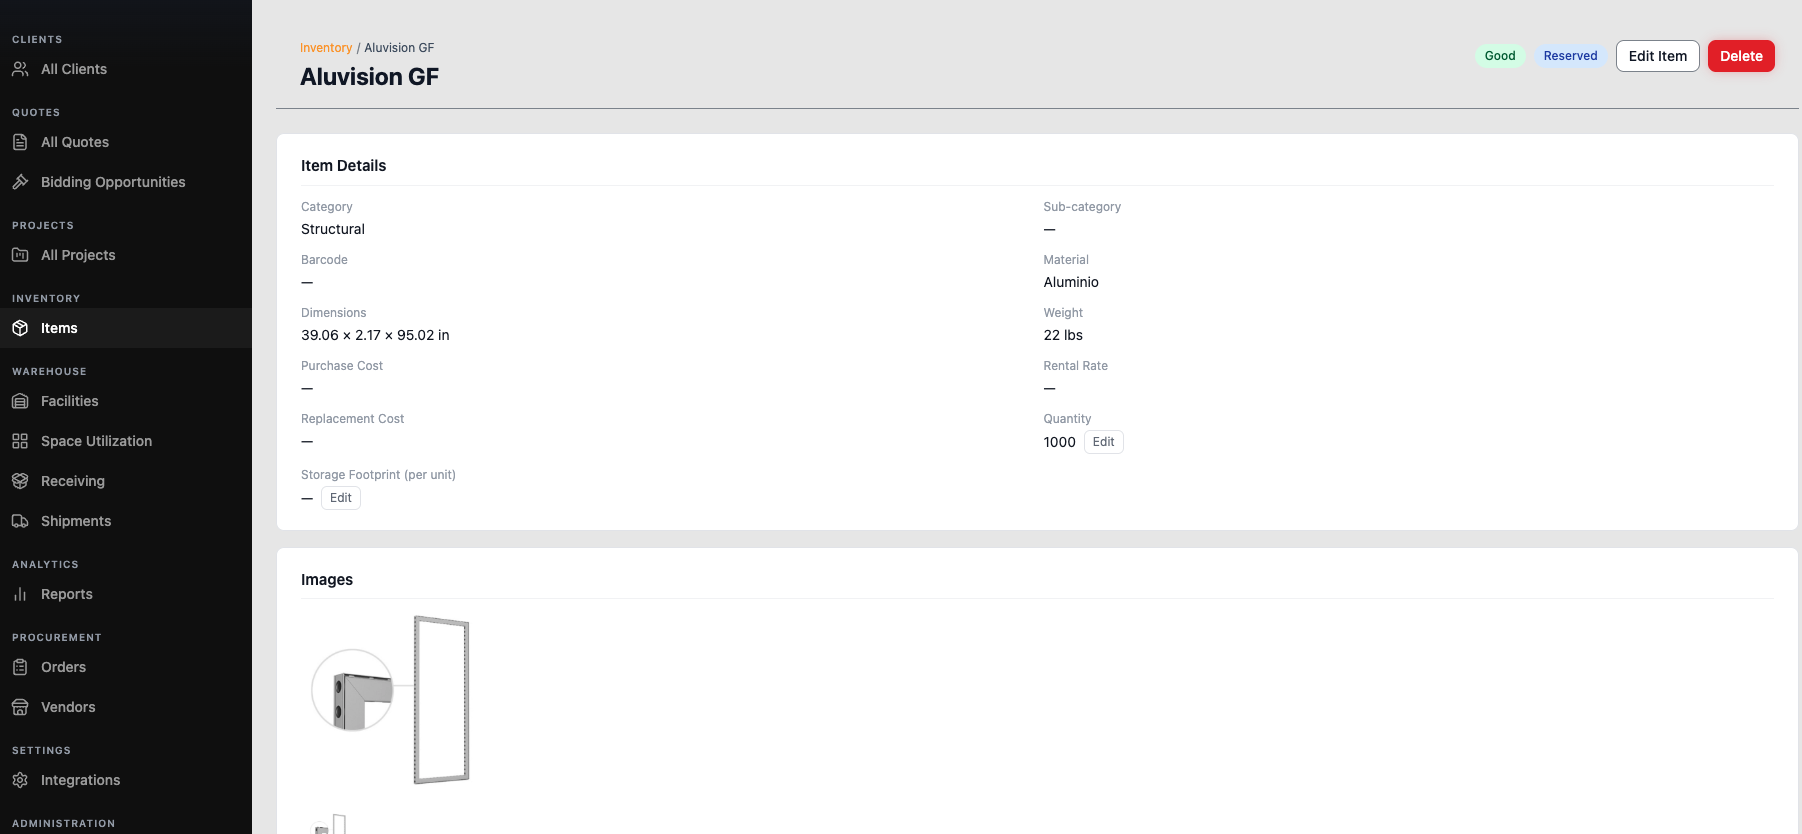1802x834 pixels.
Task: Click the Edit Item button
Action: [1657, 56]
